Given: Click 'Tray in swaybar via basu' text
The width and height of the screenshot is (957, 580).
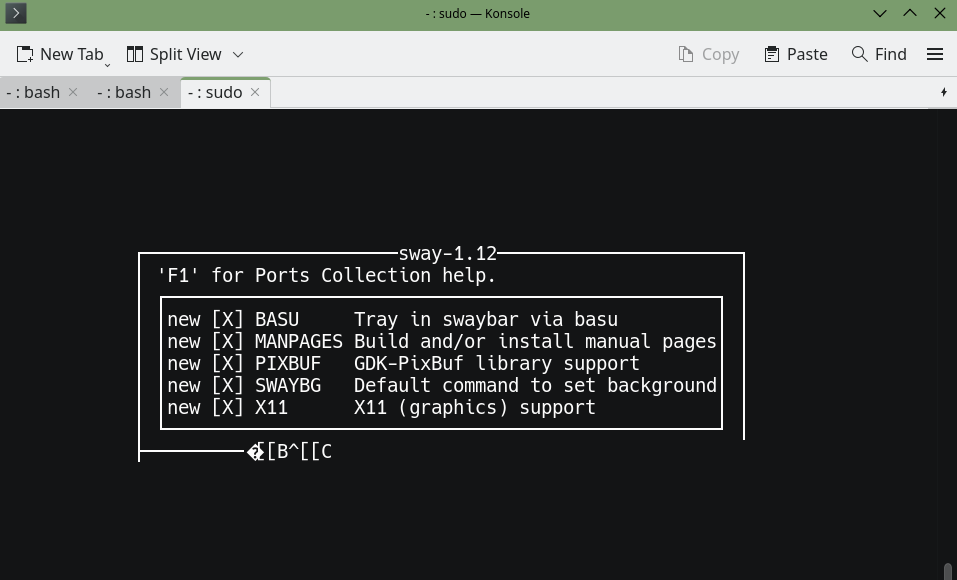Looking at the screenshot, I should 486,319.
